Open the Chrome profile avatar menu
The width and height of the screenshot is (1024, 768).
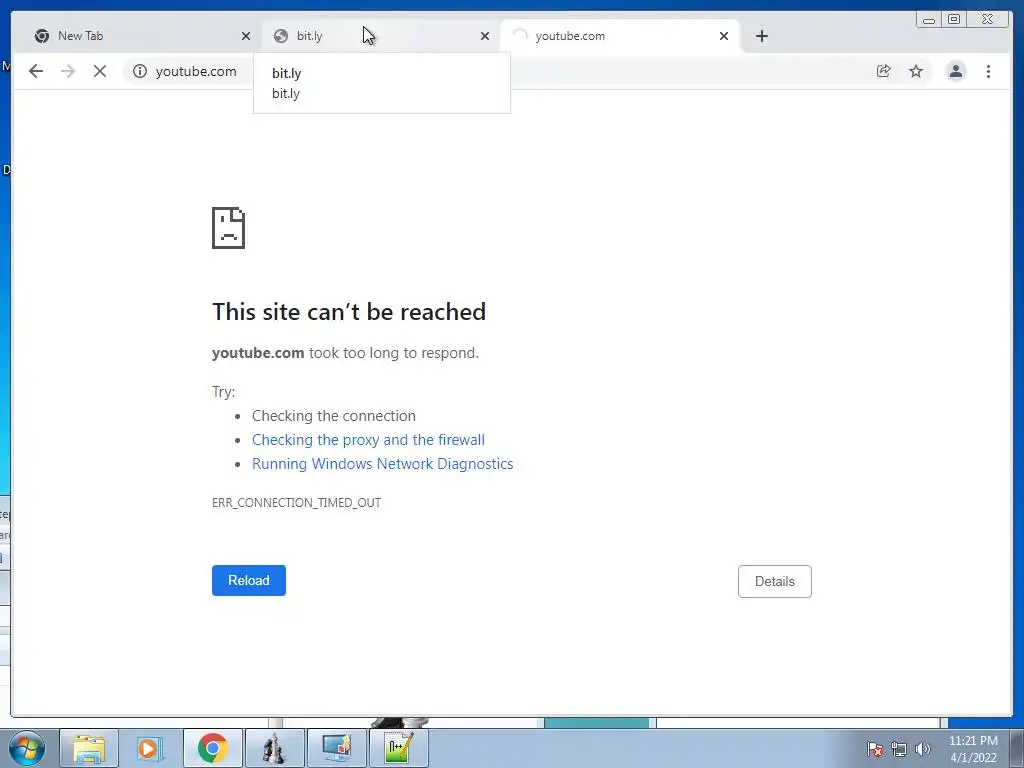955,71
